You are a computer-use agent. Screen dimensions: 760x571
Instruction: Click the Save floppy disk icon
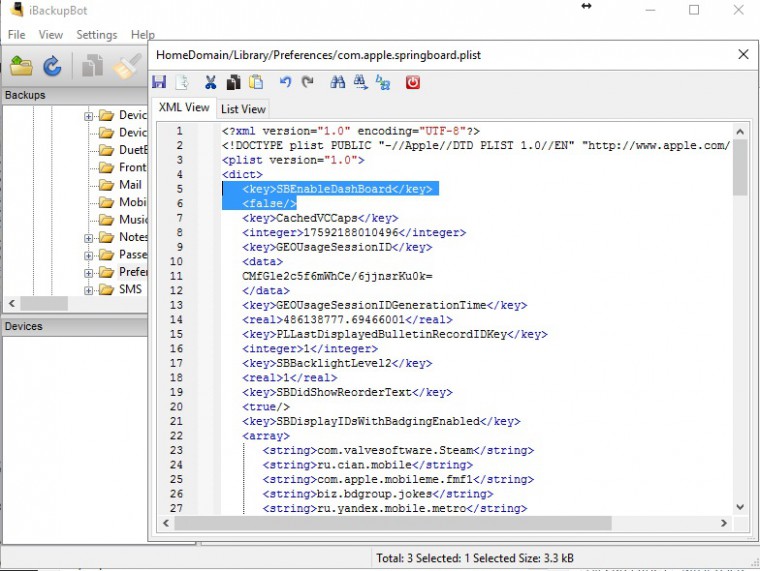(160, 83)
